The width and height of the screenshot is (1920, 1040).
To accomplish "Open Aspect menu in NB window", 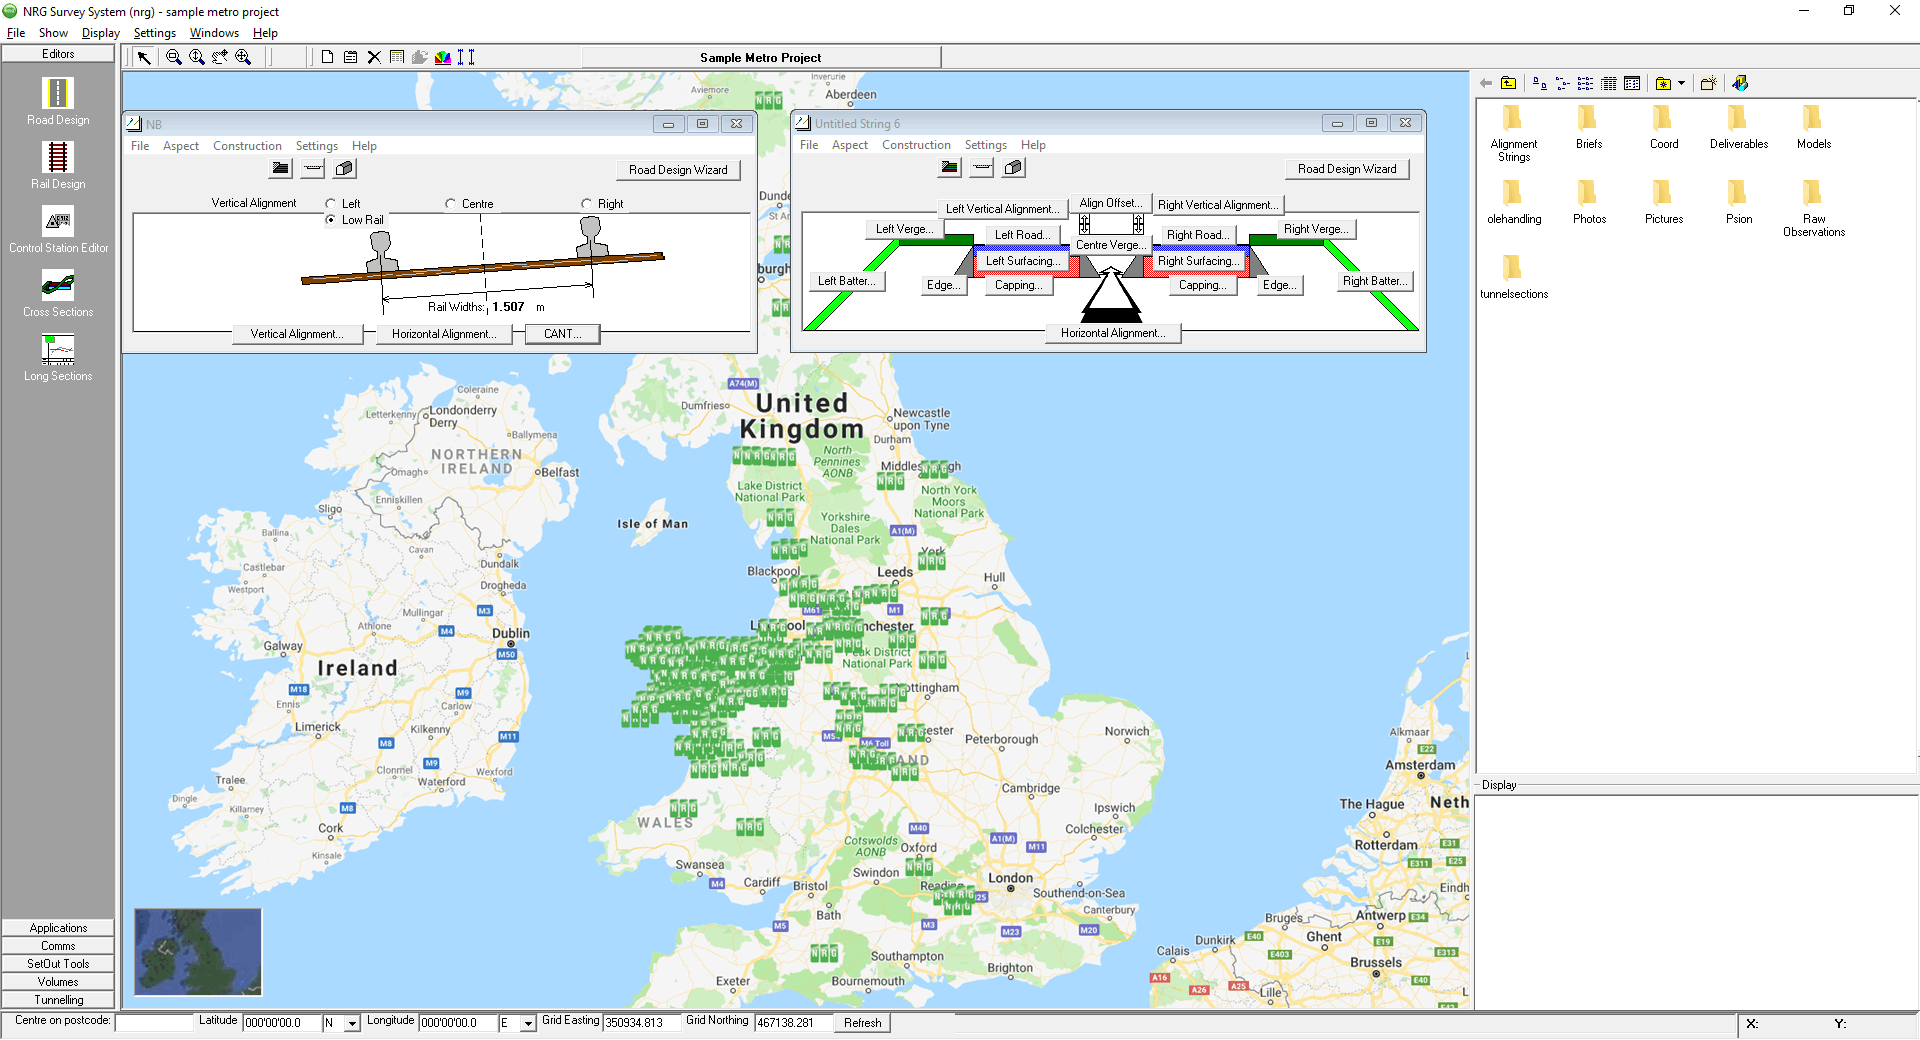I will [x=181, y=146].
